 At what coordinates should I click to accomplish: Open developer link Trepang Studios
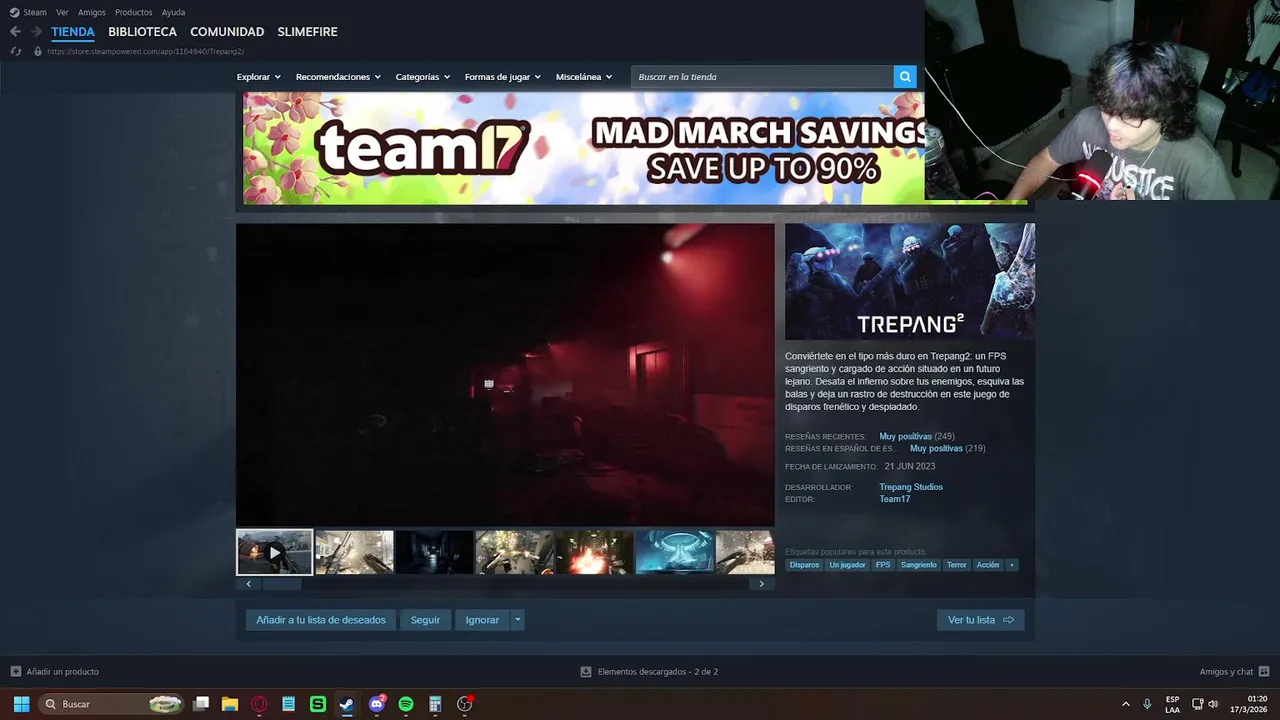tap(911, 487)
